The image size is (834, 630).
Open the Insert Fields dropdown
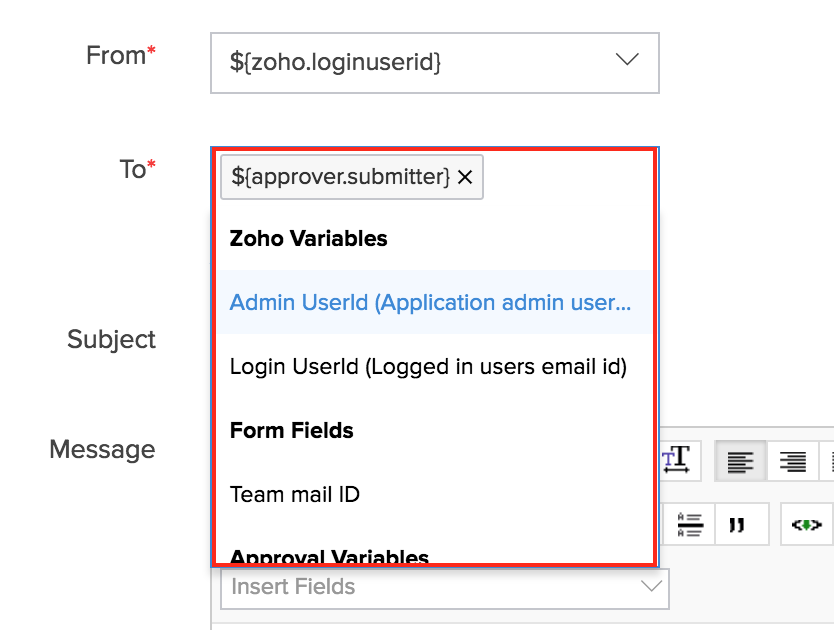coord(445,587)
